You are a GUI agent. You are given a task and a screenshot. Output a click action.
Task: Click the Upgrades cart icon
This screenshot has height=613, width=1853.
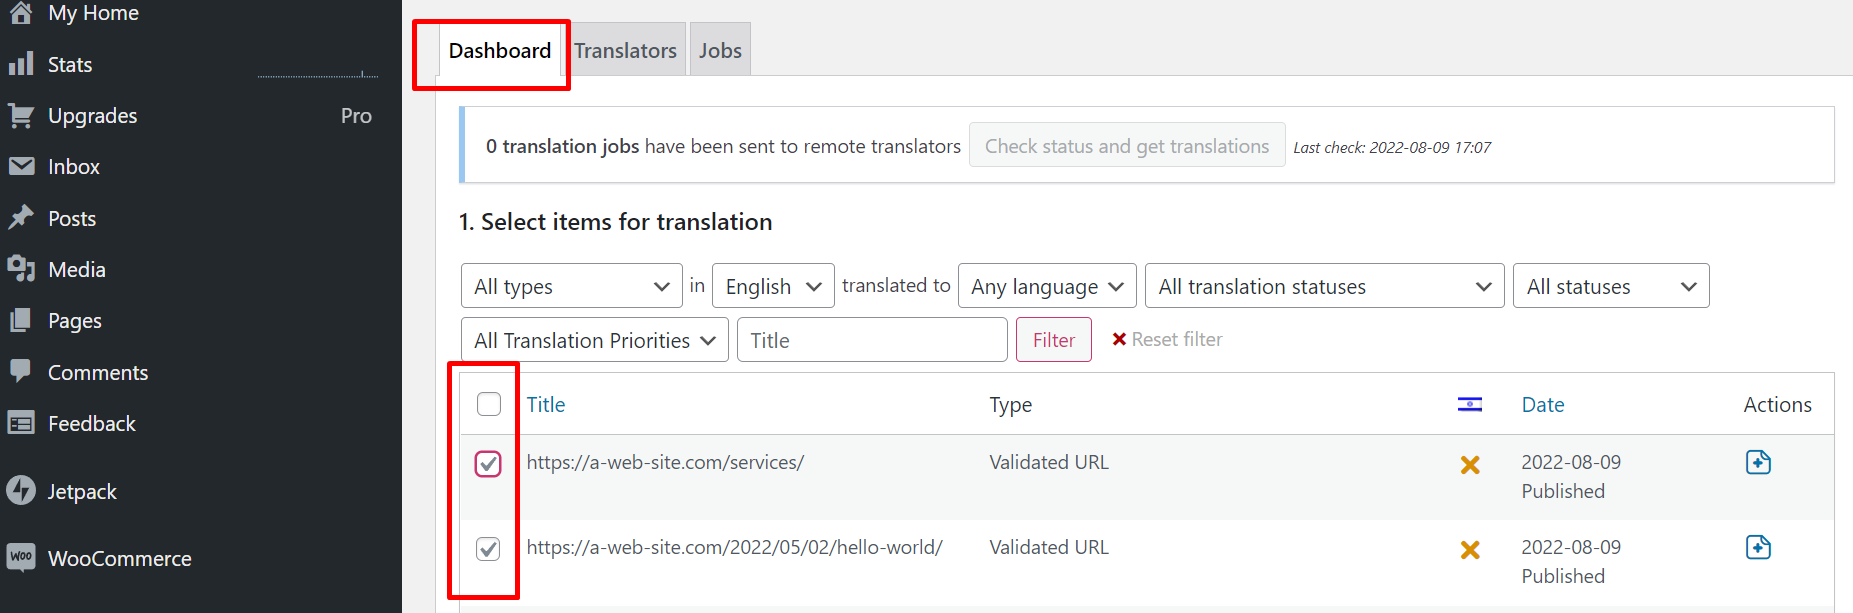pyautogui.click(x=21, y=116)
